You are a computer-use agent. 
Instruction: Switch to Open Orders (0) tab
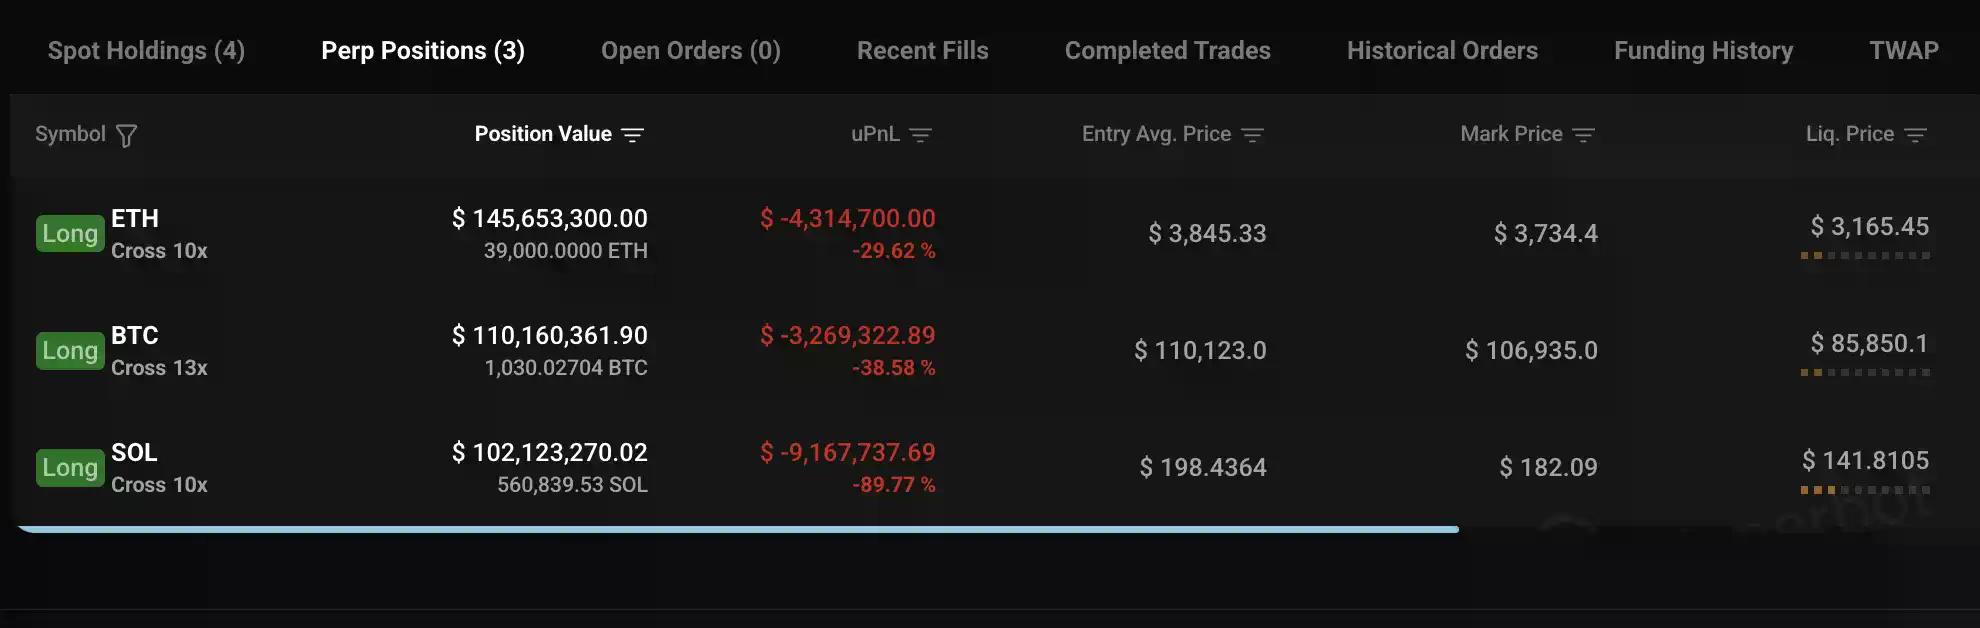click(x=690, y=50)
